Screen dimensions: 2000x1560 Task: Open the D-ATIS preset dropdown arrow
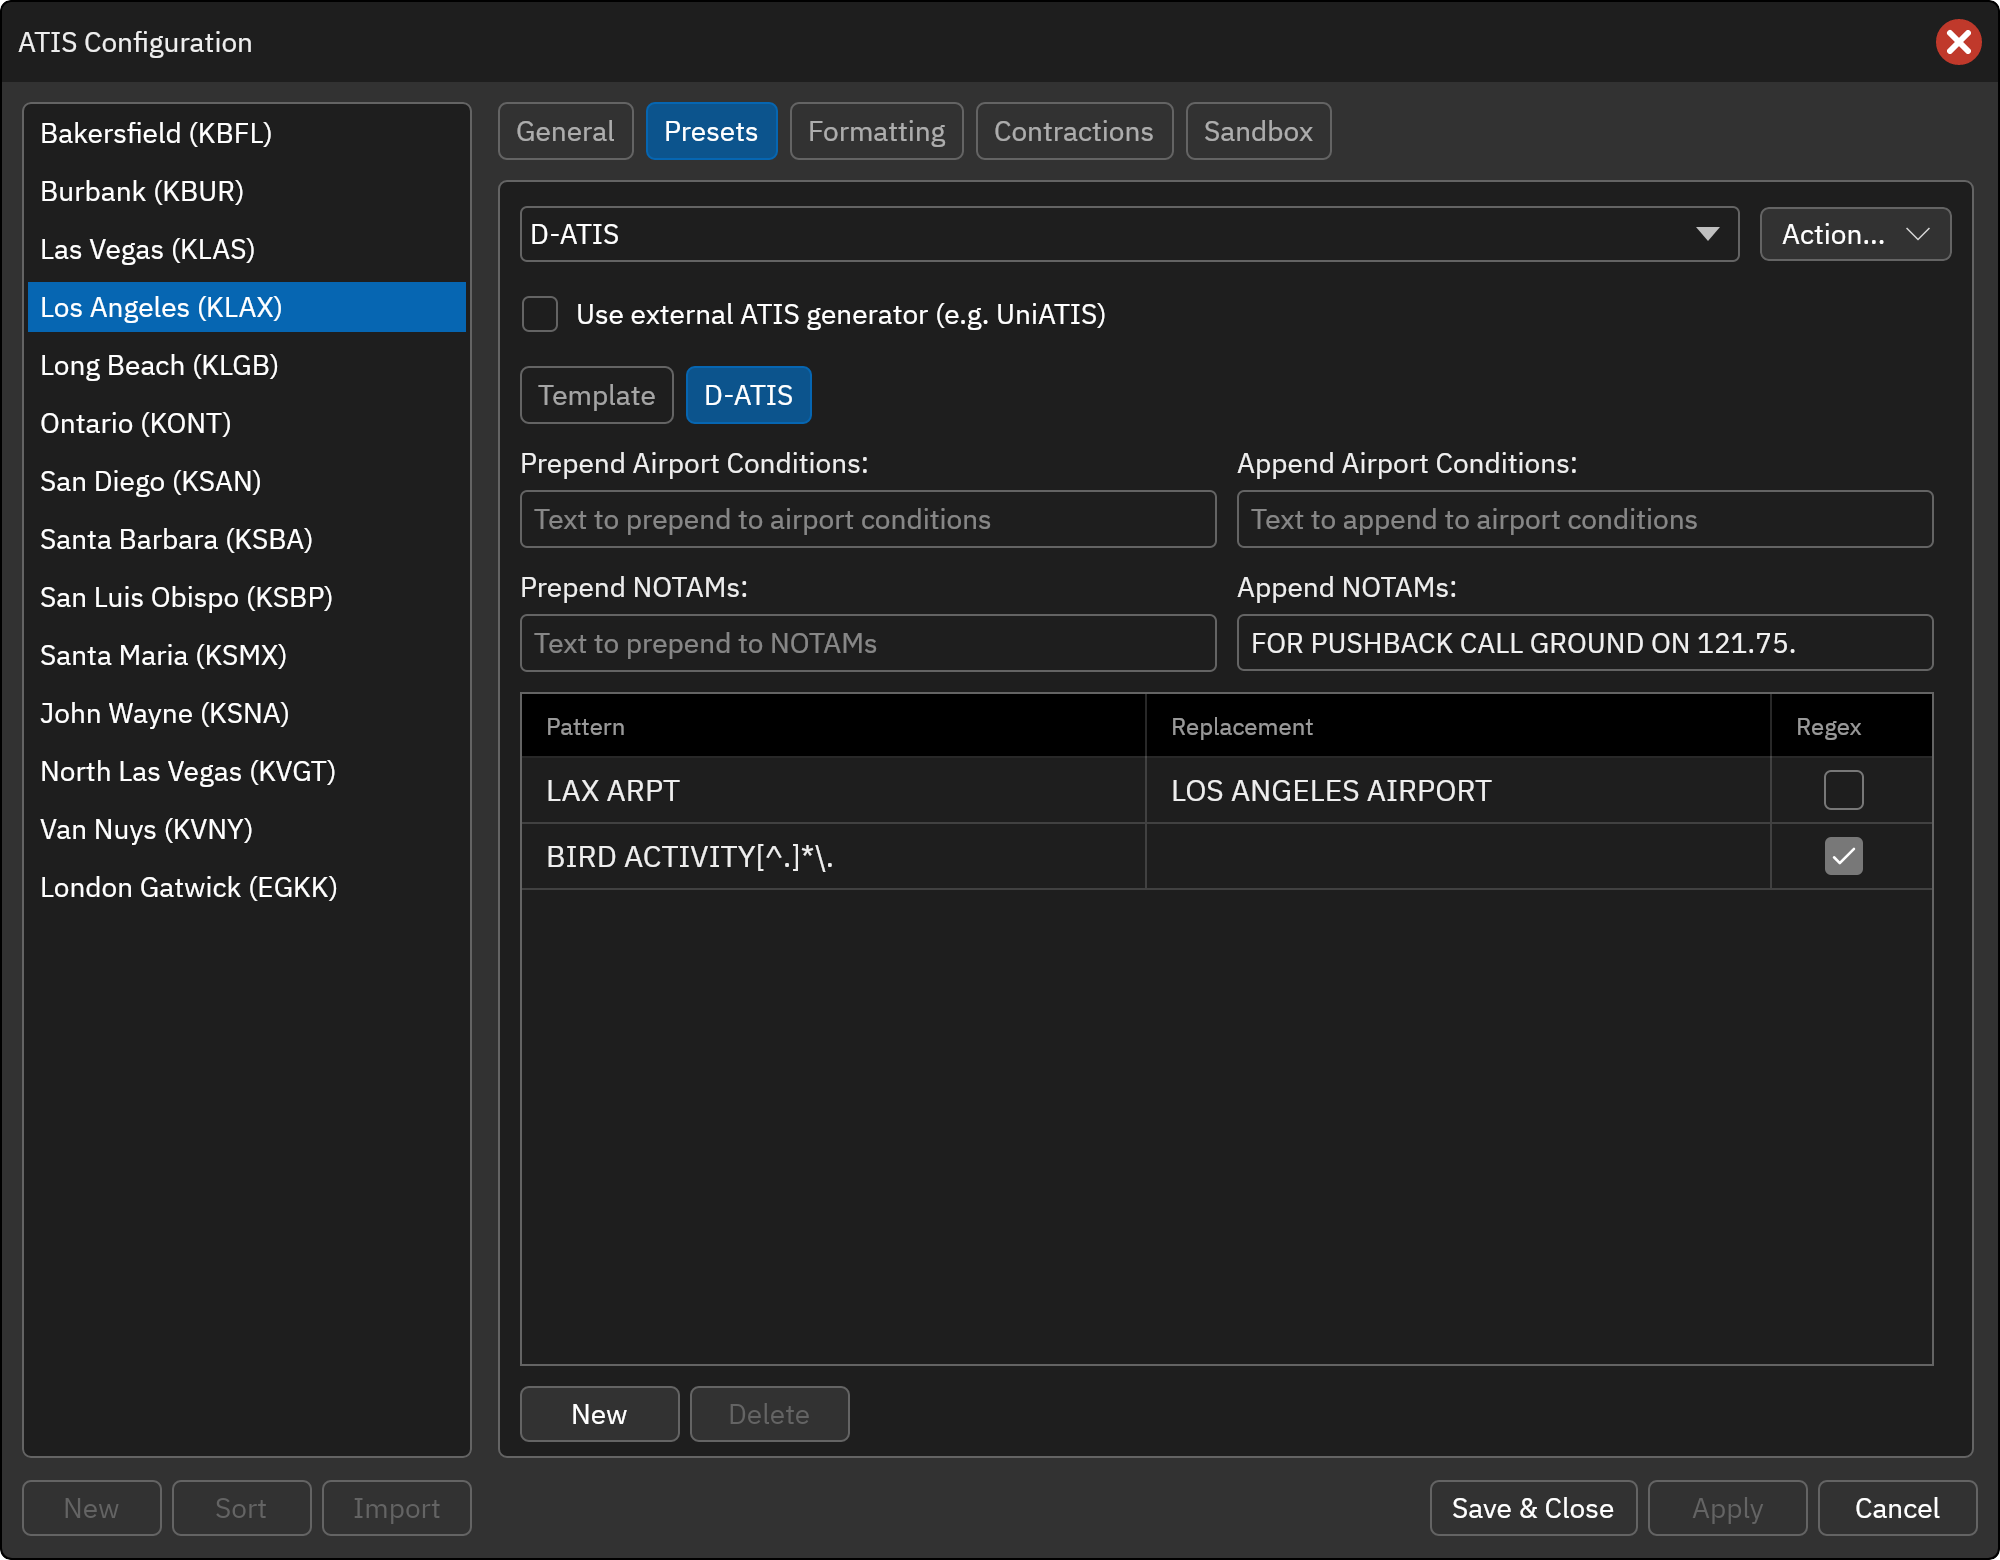pos(1707,234)
